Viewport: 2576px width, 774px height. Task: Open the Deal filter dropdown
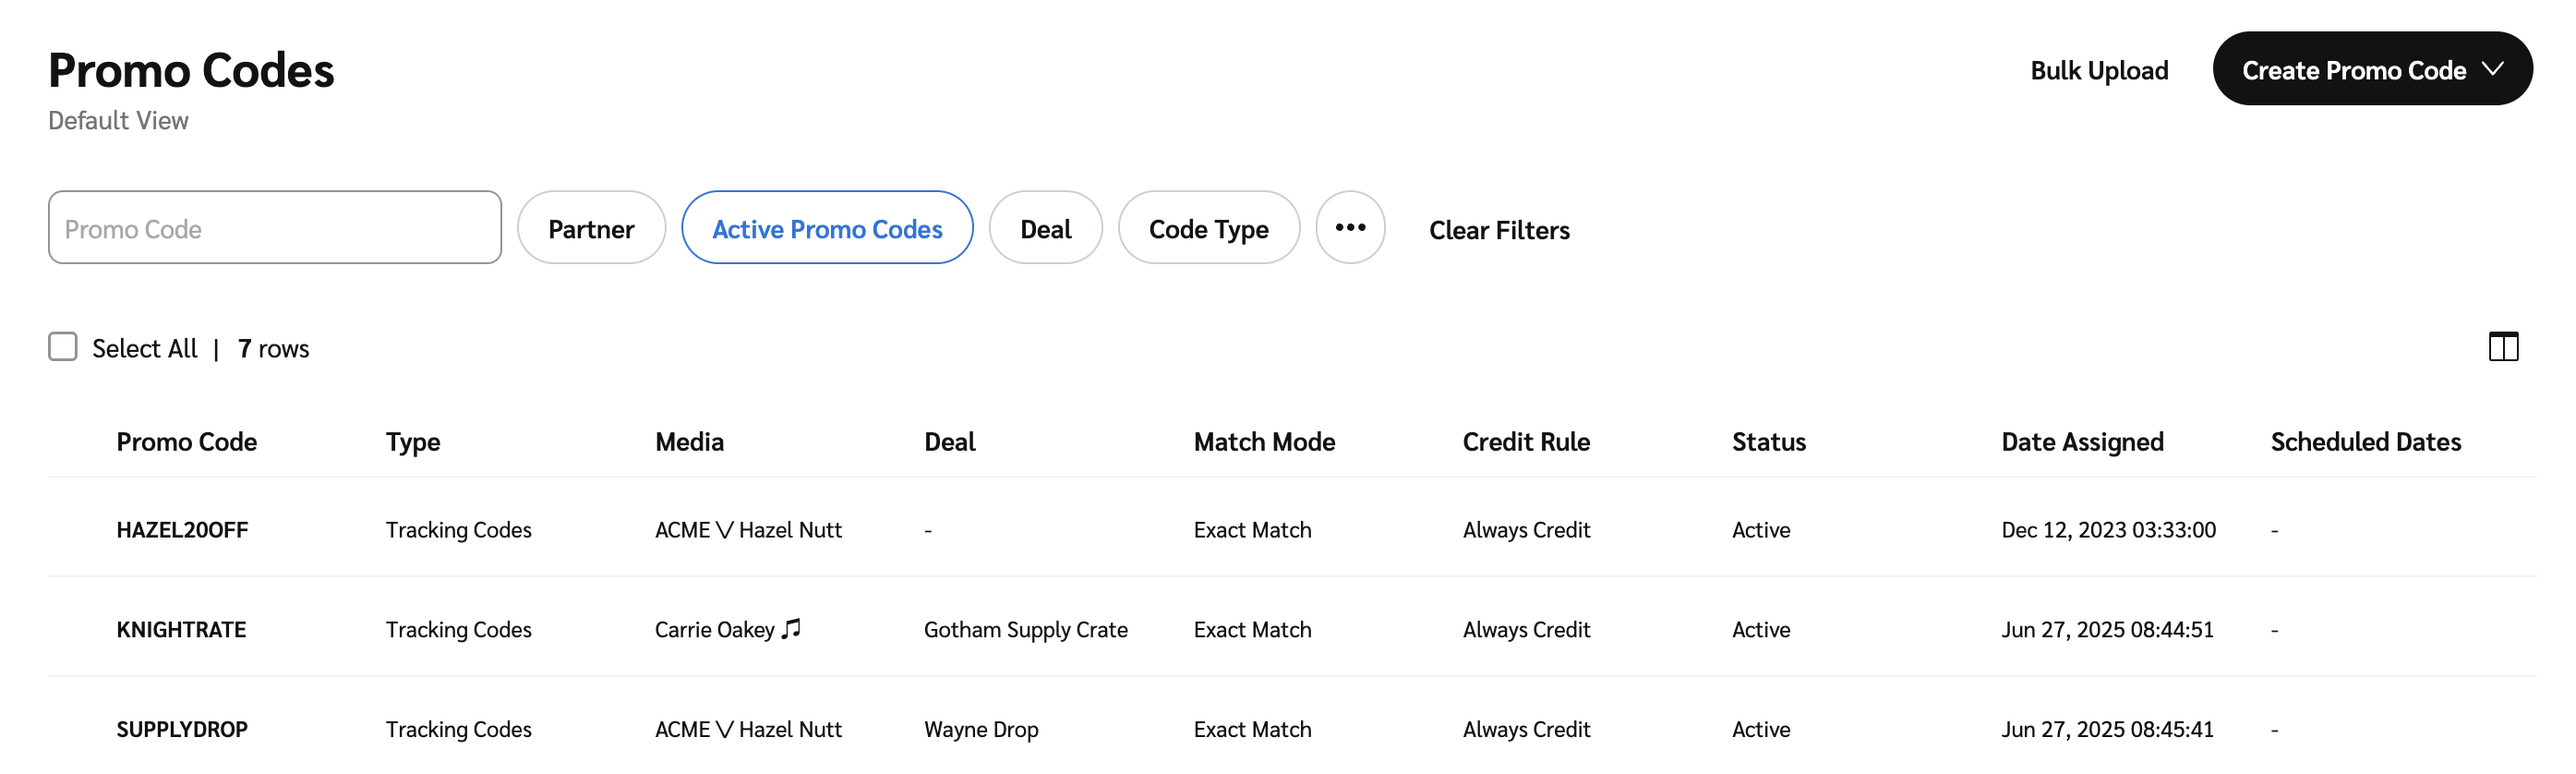point(1045,229)
